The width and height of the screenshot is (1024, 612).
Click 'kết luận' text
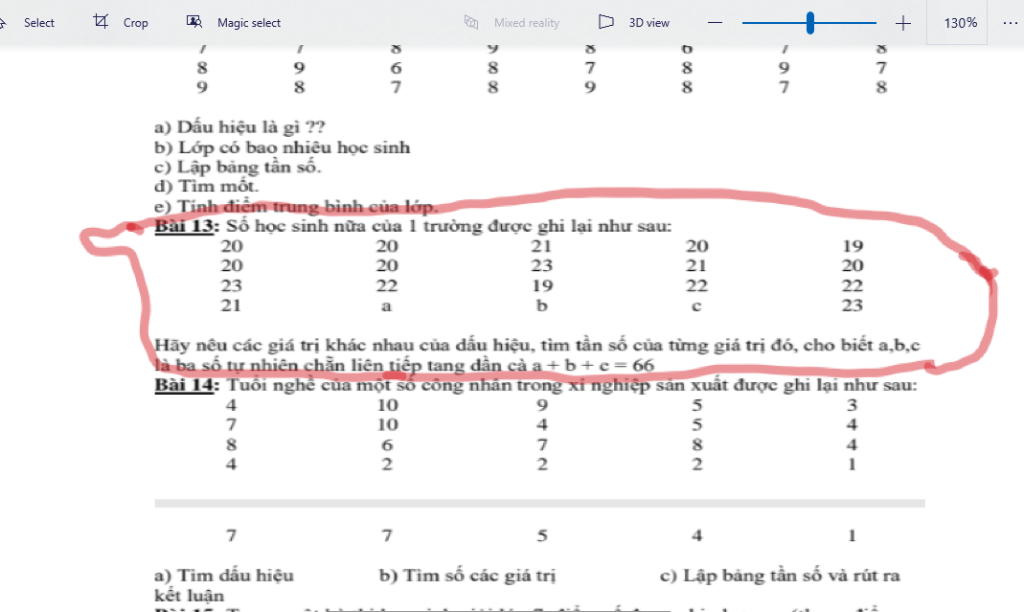coord(189,596)
